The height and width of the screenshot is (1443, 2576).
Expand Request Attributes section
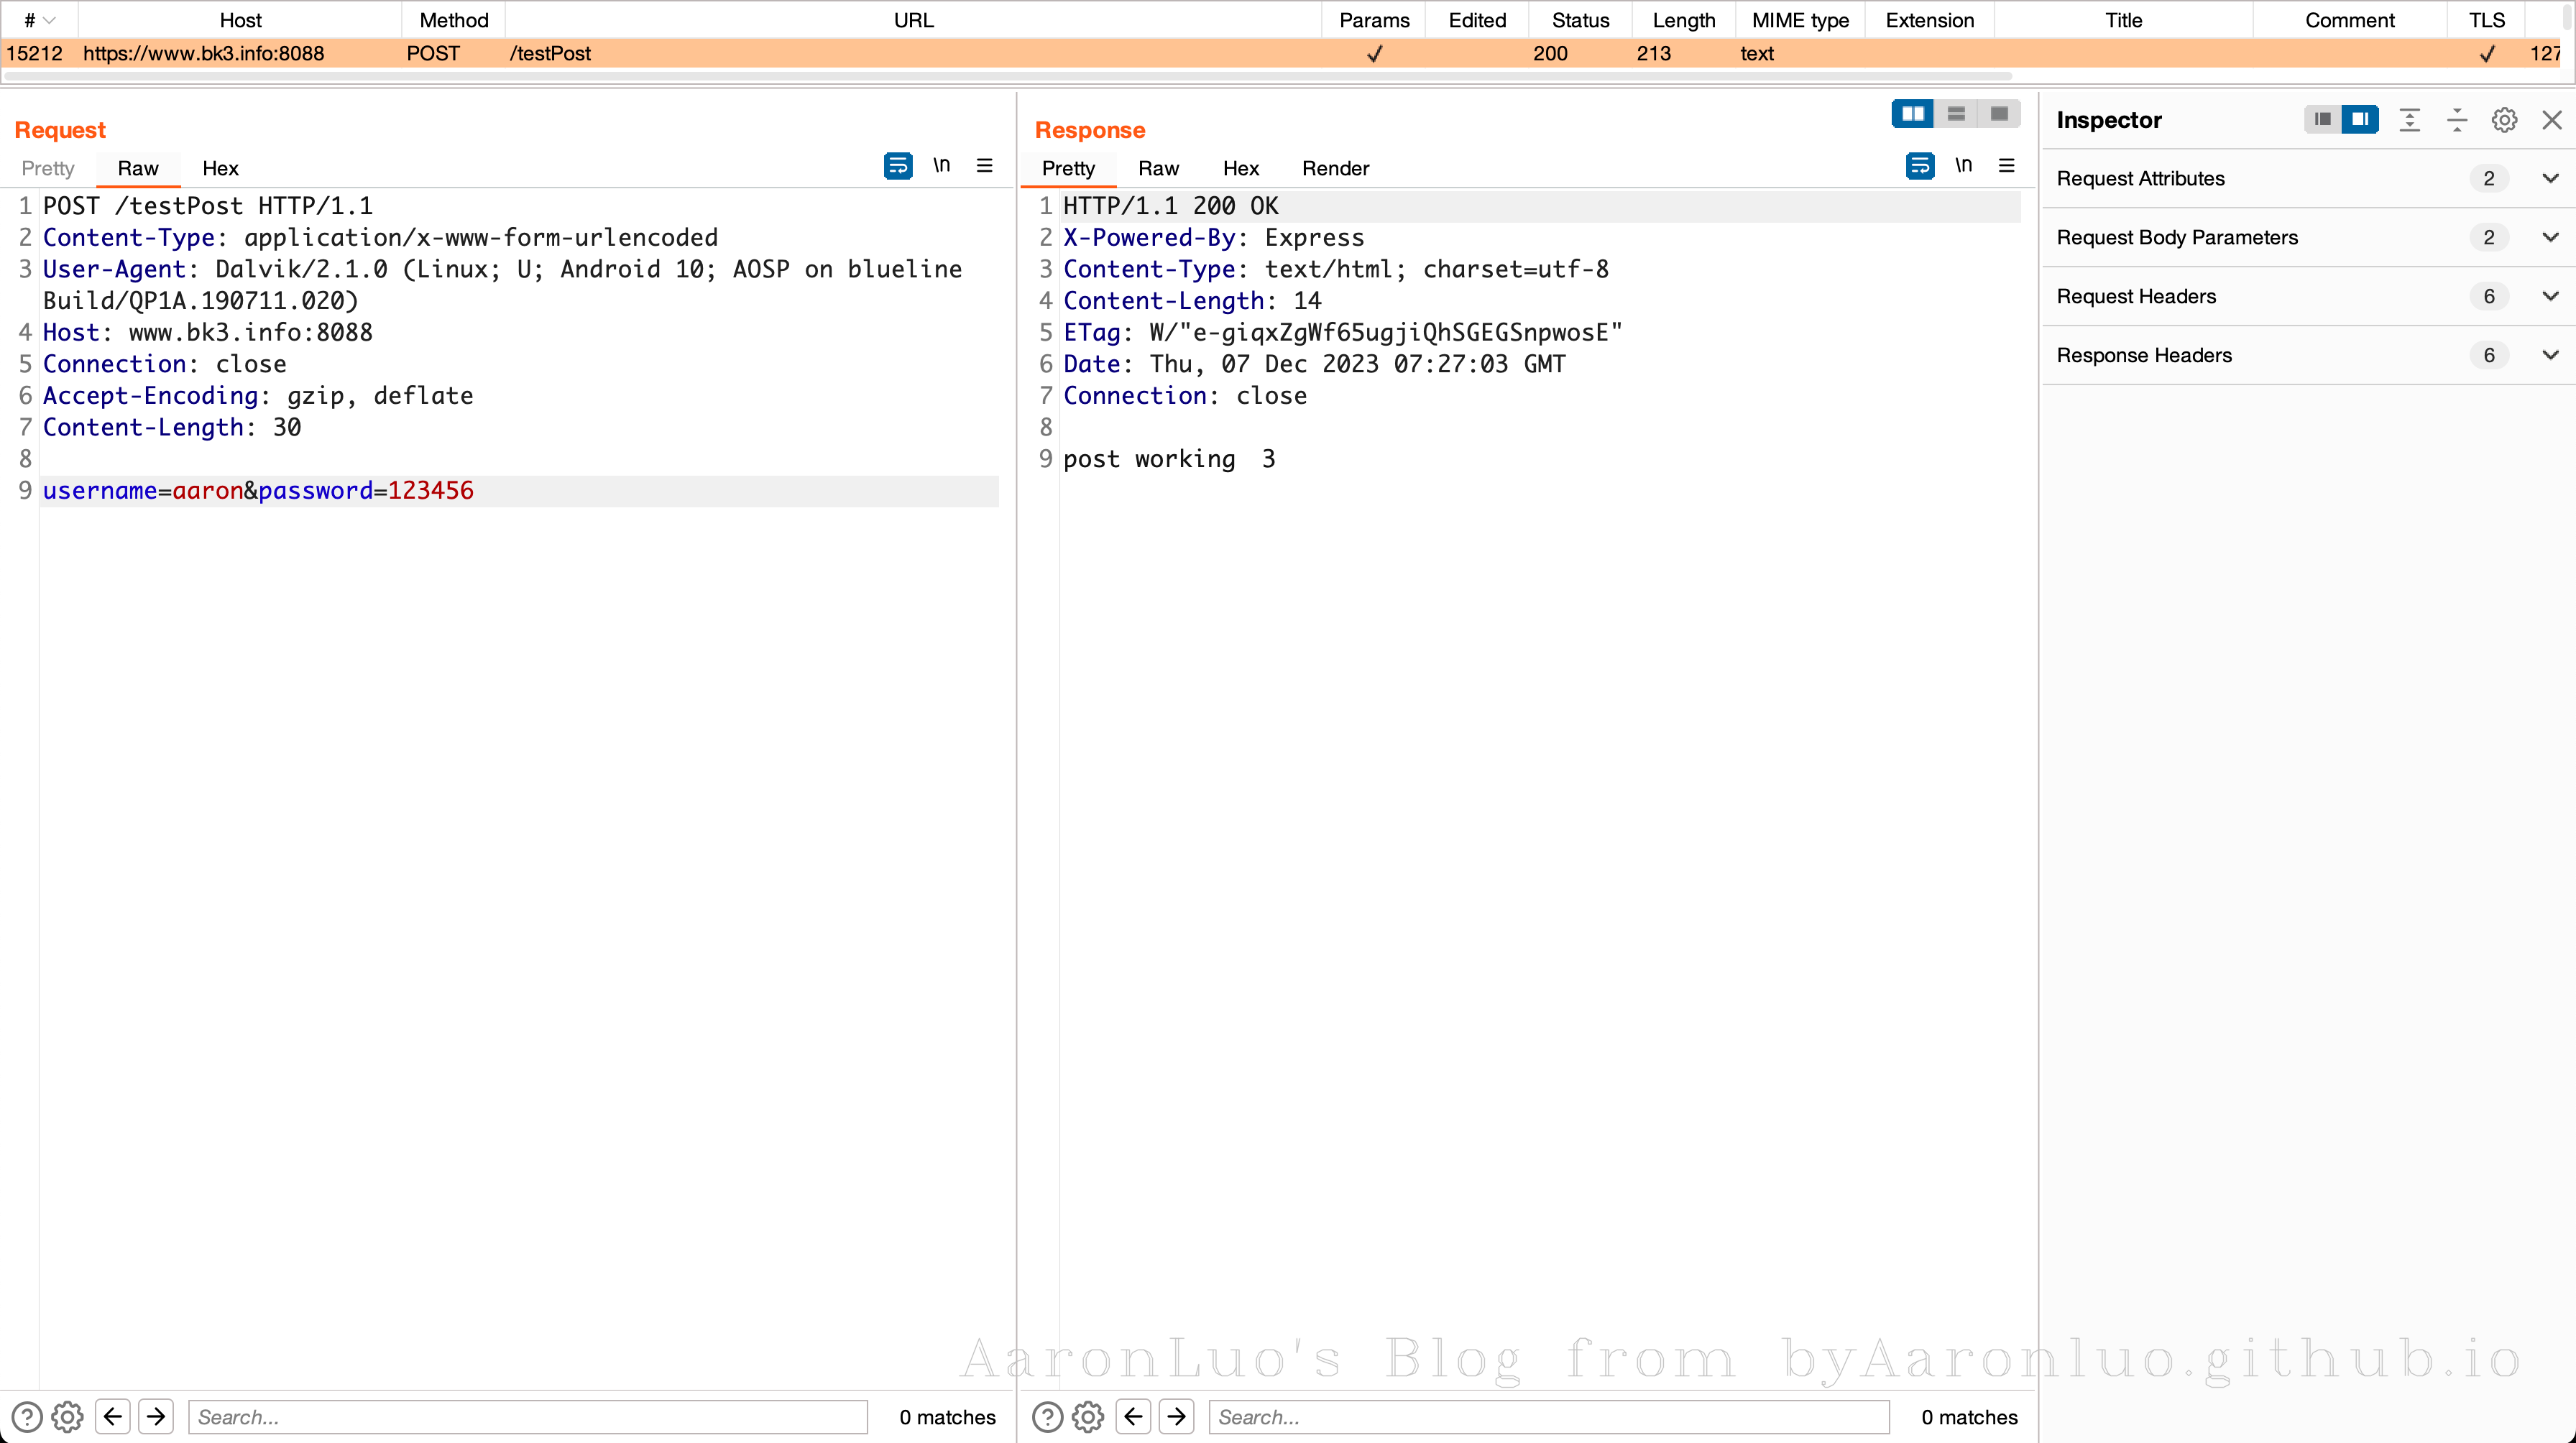tap(2550, 179)
